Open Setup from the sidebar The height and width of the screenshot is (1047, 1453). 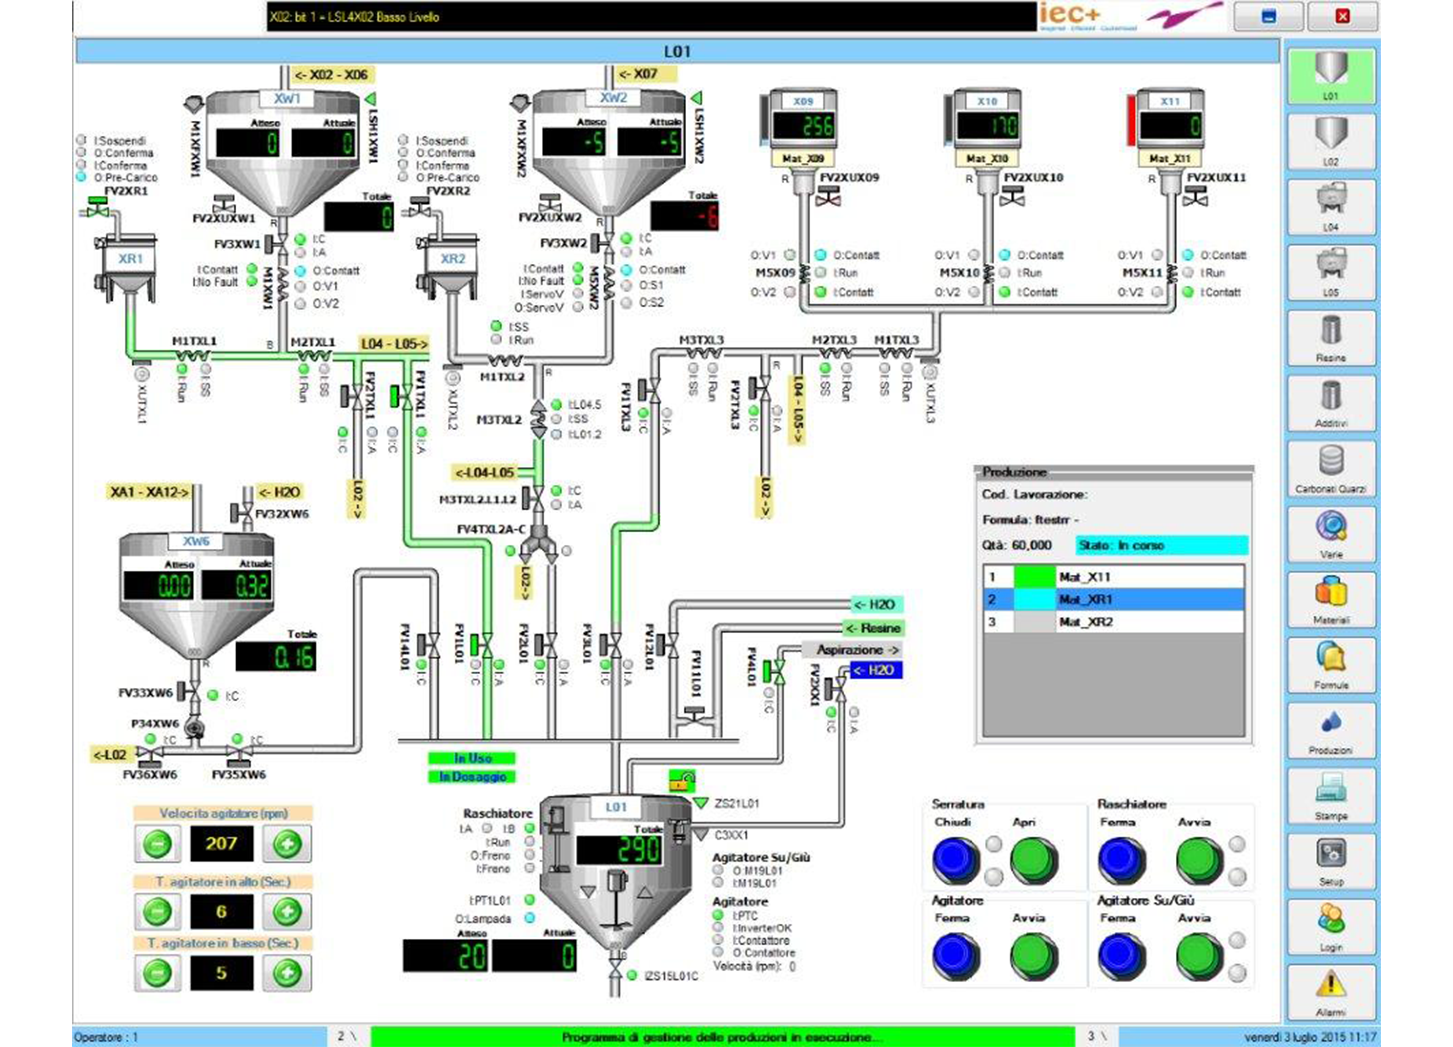point(1330,859)
